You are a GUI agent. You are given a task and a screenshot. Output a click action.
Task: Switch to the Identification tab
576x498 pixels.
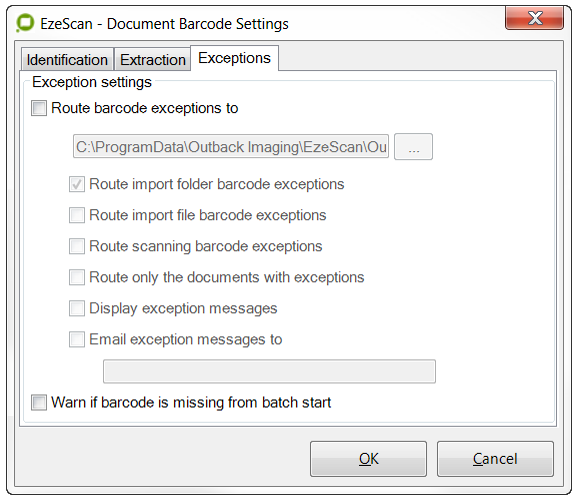point(67,59)
